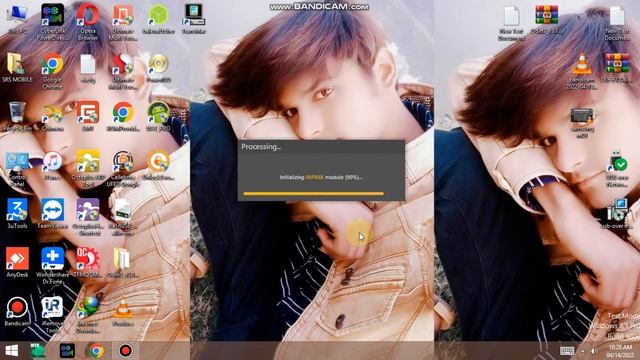Viewport: 640px width, 360px height.
Task: Open the volume speaker tray icon
Action: click(x=594, y=351)
